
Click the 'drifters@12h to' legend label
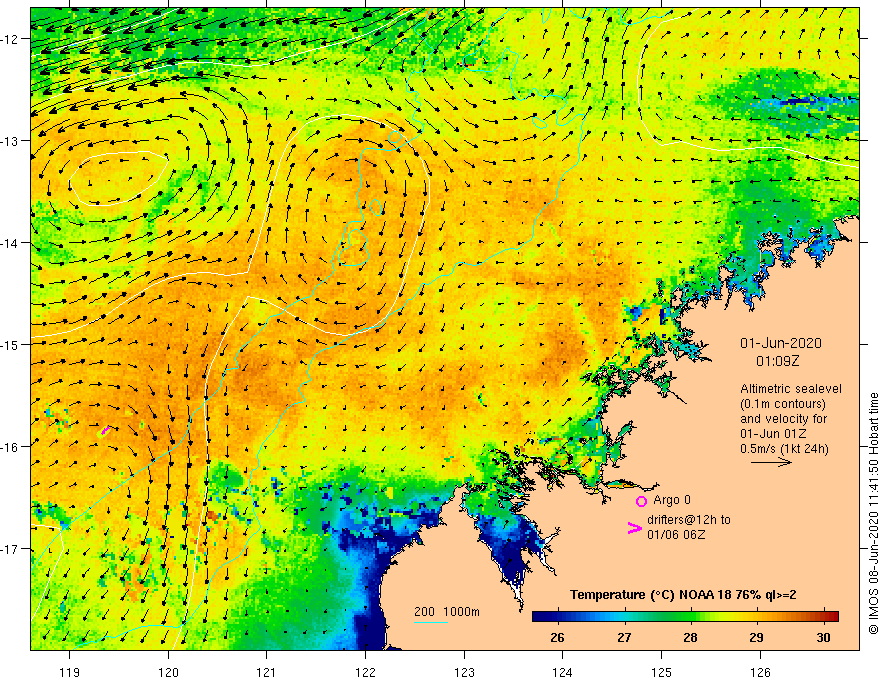[x=689, y=520]
